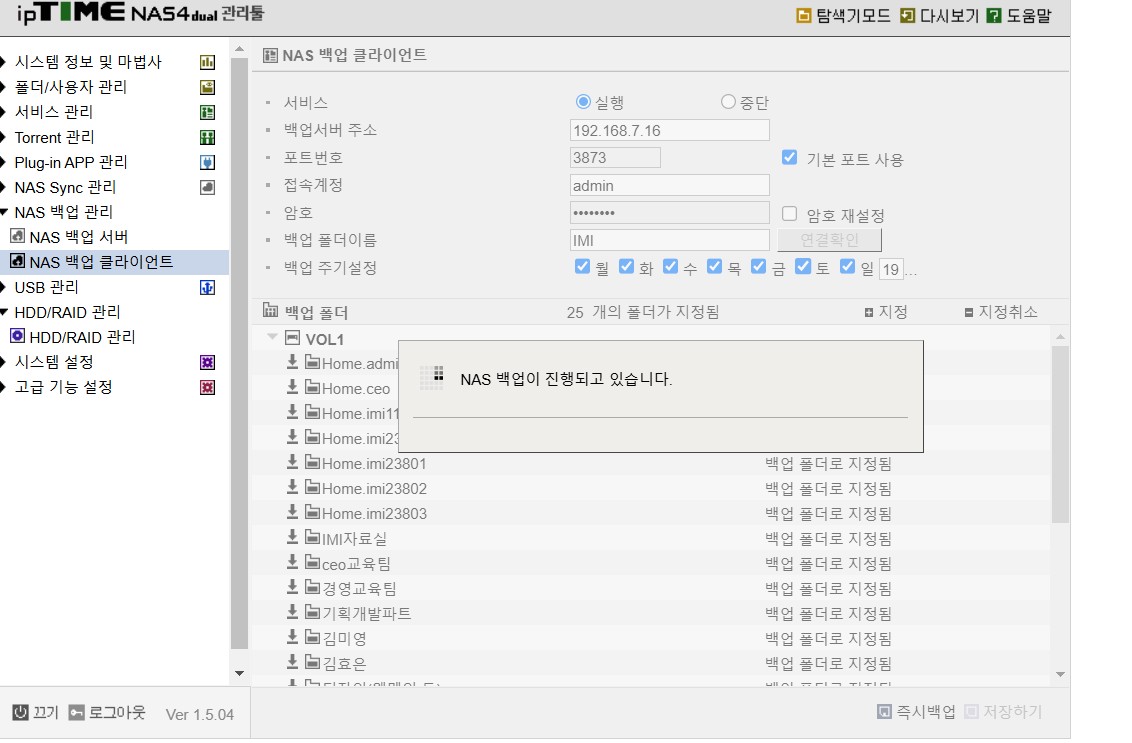Viewport: 1132px width, 743px height.
Task: Click the NAS Sync 관리 icon
Action: (207, 188)
